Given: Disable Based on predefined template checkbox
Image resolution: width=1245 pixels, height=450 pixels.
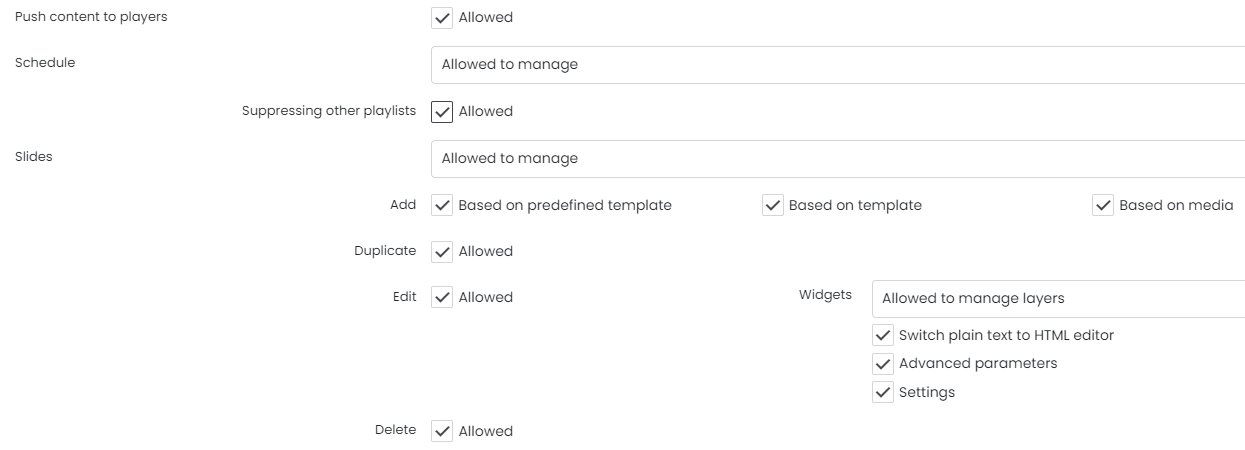Looking at the screenshot, I should coord(442,206).
